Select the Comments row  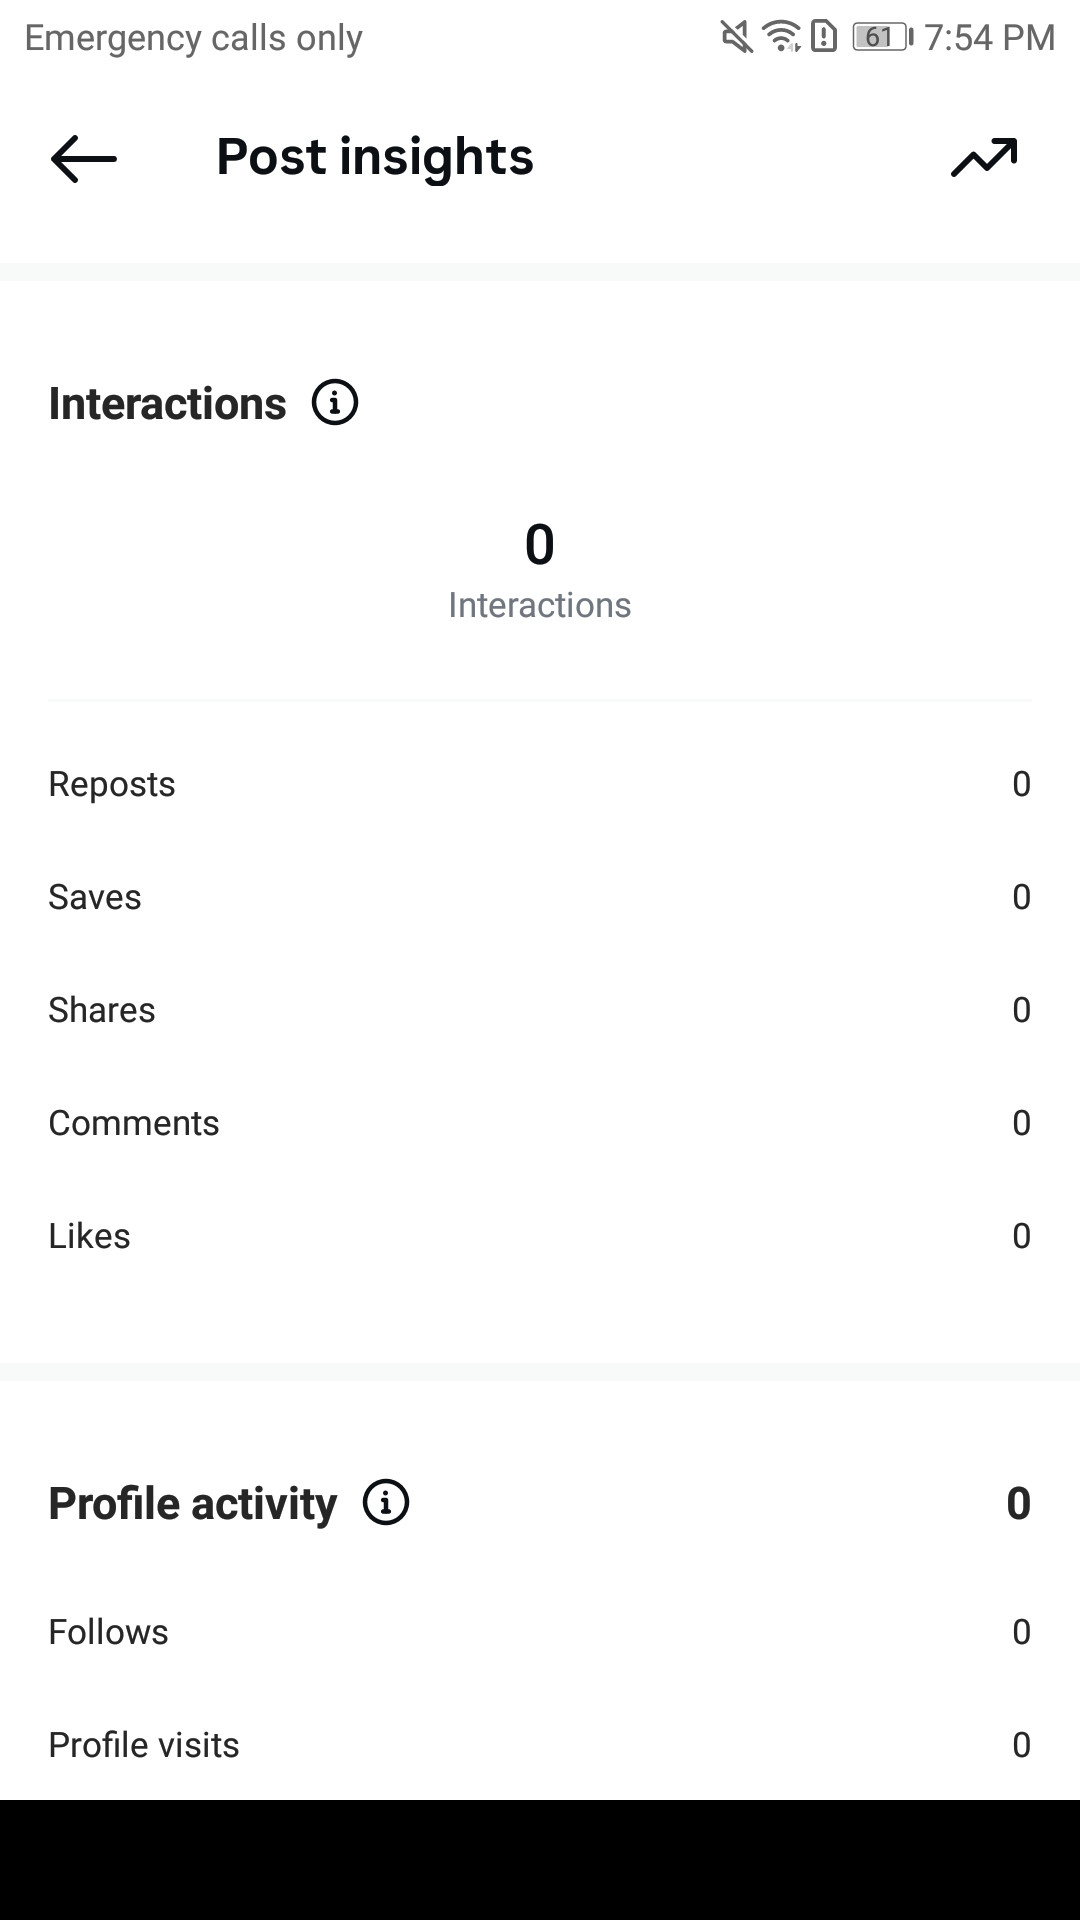click(x=540, y=1123)
